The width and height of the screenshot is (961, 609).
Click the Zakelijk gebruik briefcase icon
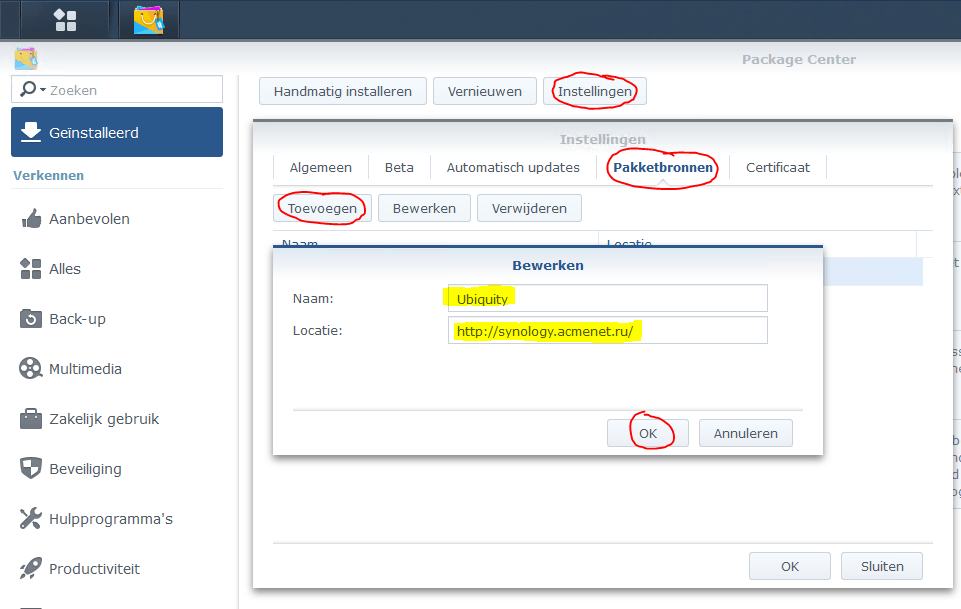click(x=31, y=418)
